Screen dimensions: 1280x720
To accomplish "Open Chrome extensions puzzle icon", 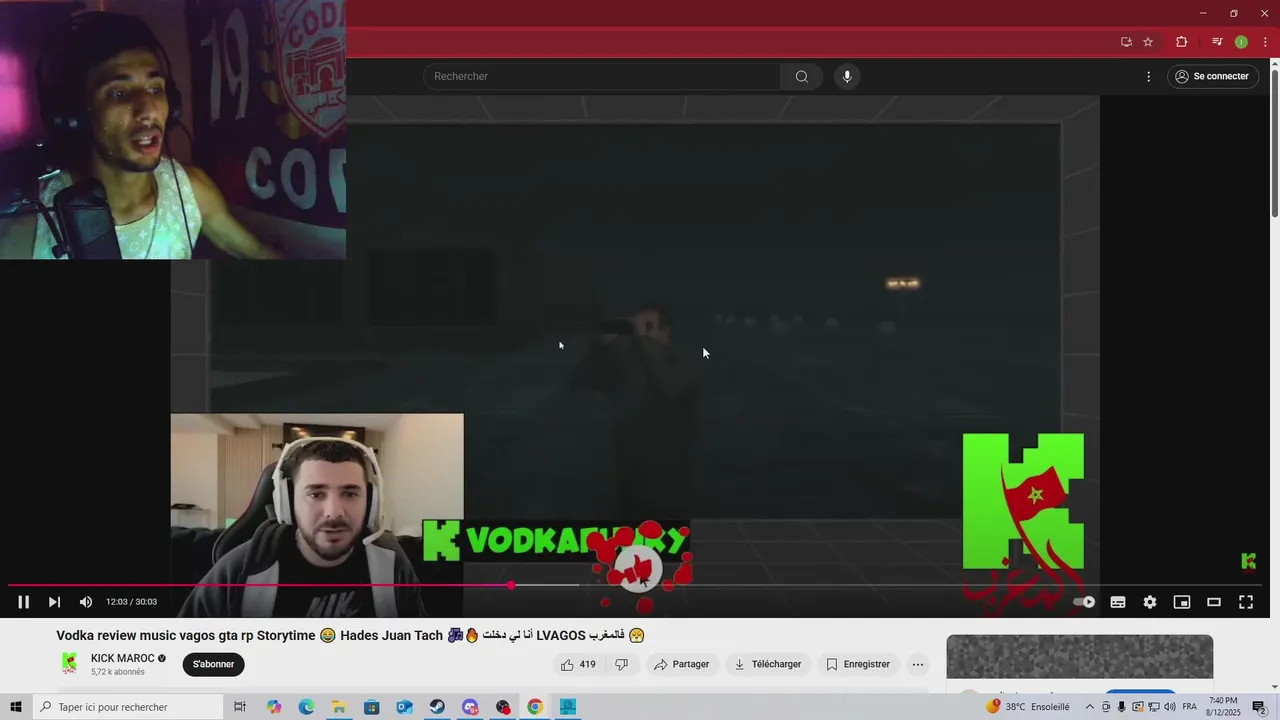I will tap(1182, 42).
